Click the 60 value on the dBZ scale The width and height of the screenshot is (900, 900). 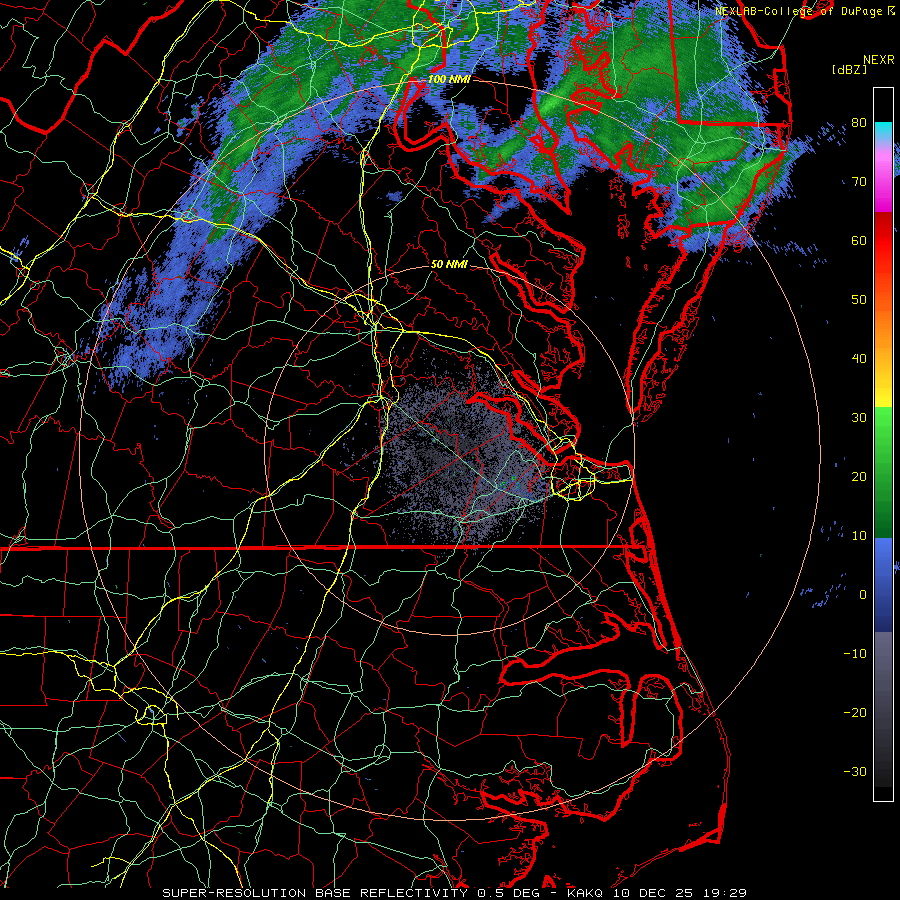pyautogui.click(x=859, y=241)
